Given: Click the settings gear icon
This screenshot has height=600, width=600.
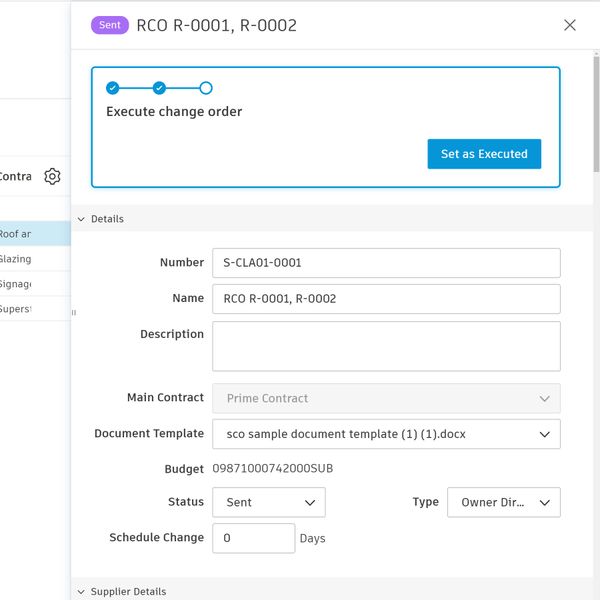Looking at the screenshot, I should tap(52, 177).
